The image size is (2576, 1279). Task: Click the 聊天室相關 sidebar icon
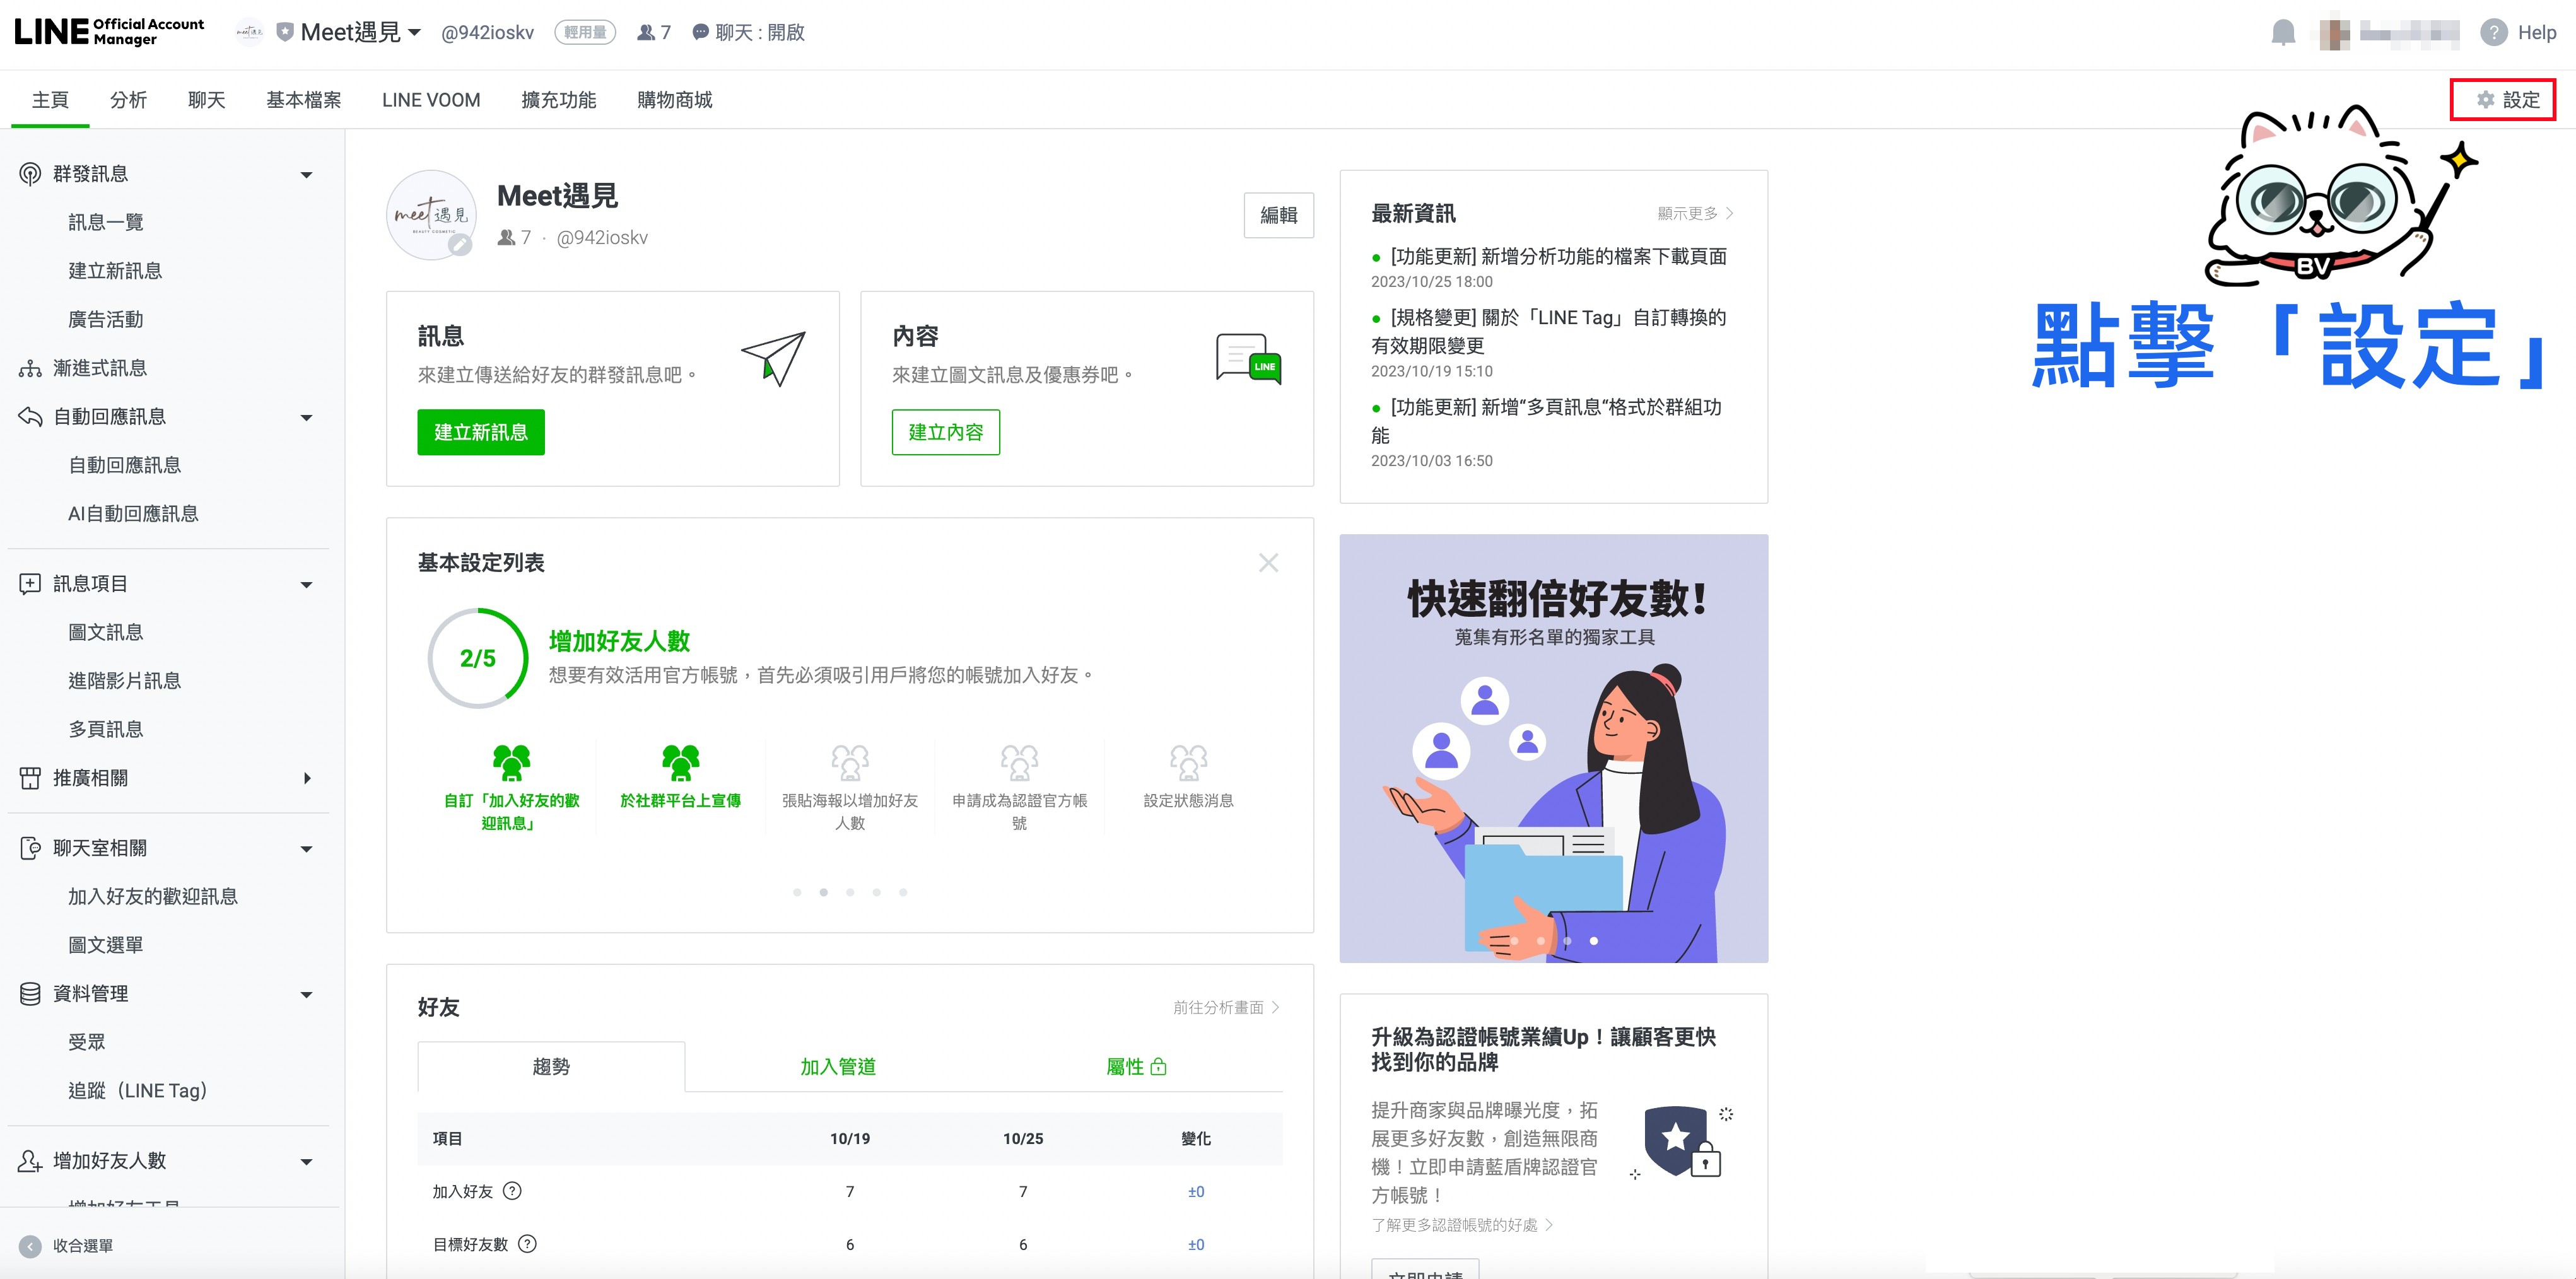(30, 848)
